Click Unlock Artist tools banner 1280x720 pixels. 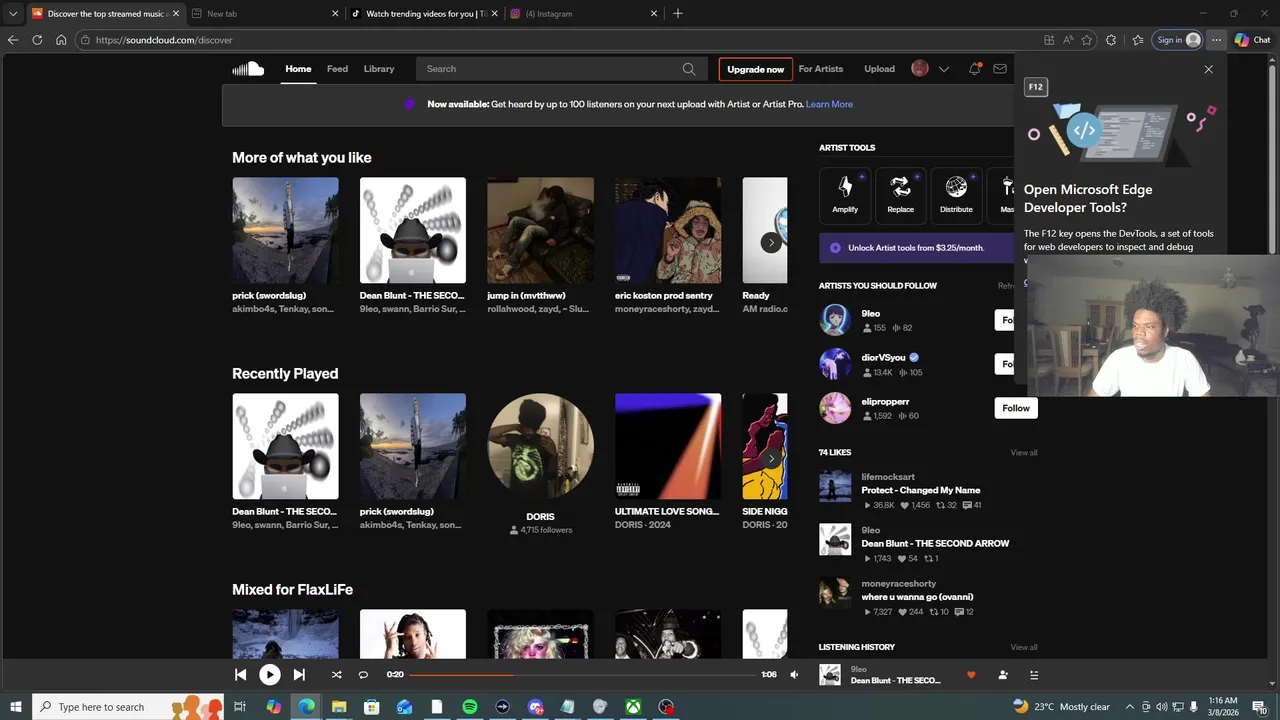coord(917,248)
